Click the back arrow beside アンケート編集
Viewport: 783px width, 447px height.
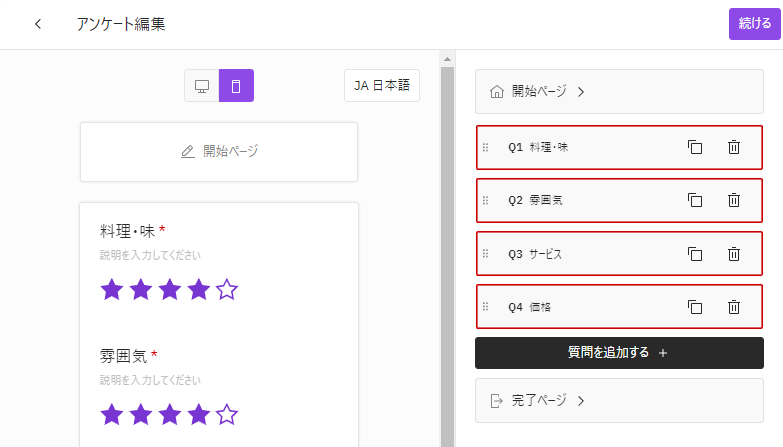[38, 24]
